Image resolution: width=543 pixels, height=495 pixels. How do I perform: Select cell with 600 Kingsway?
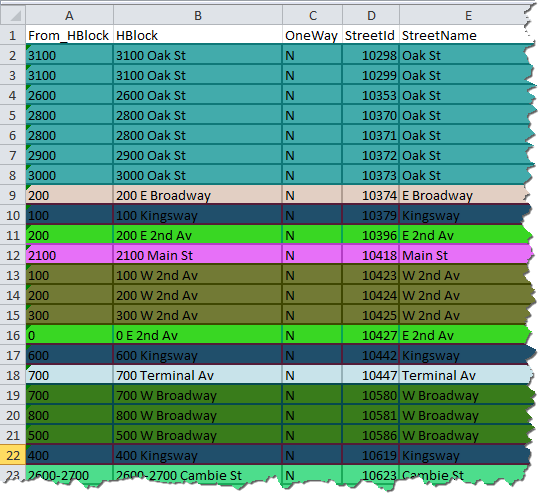pyautogui.click(x=198, y=355)
